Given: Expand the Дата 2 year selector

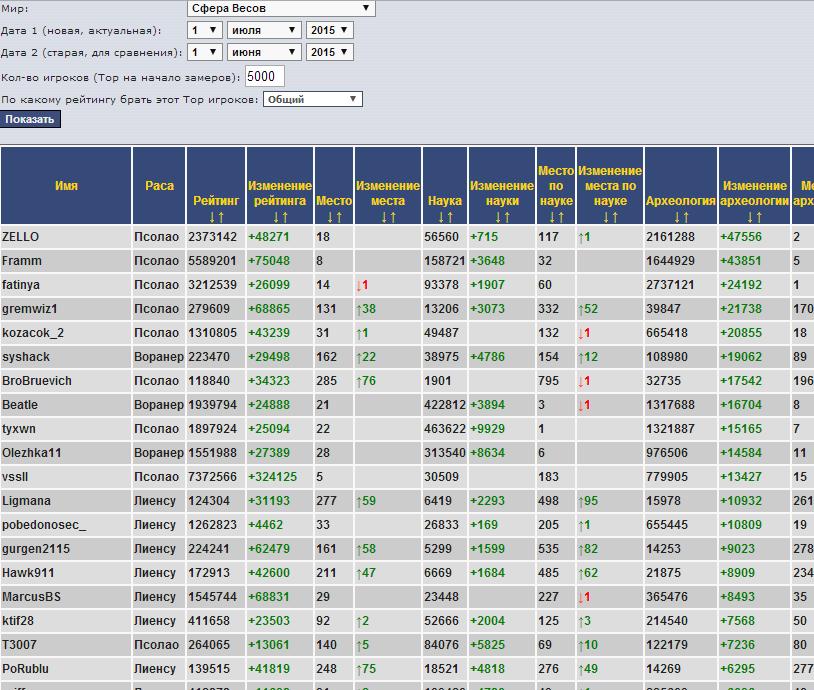Looking at the screenshot, I should click(329, 52).
